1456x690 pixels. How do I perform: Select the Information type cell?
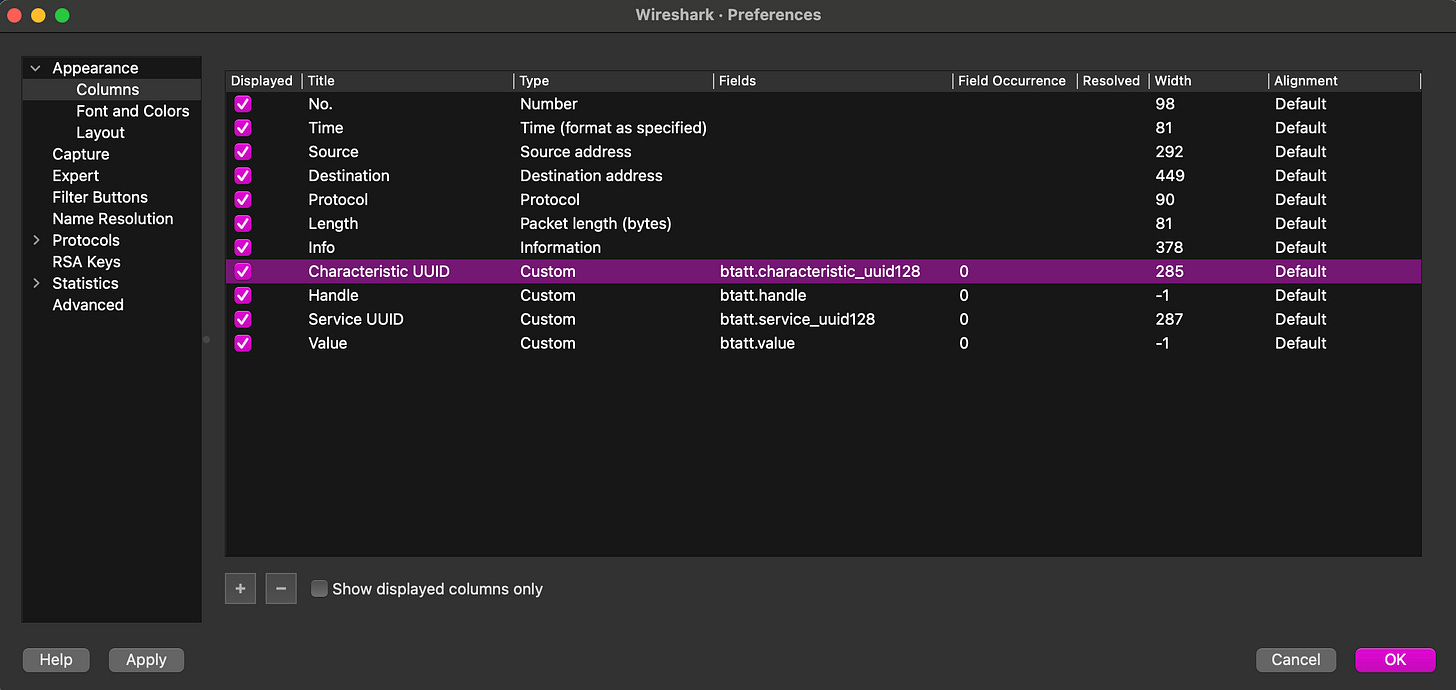[x=560, y=247]
